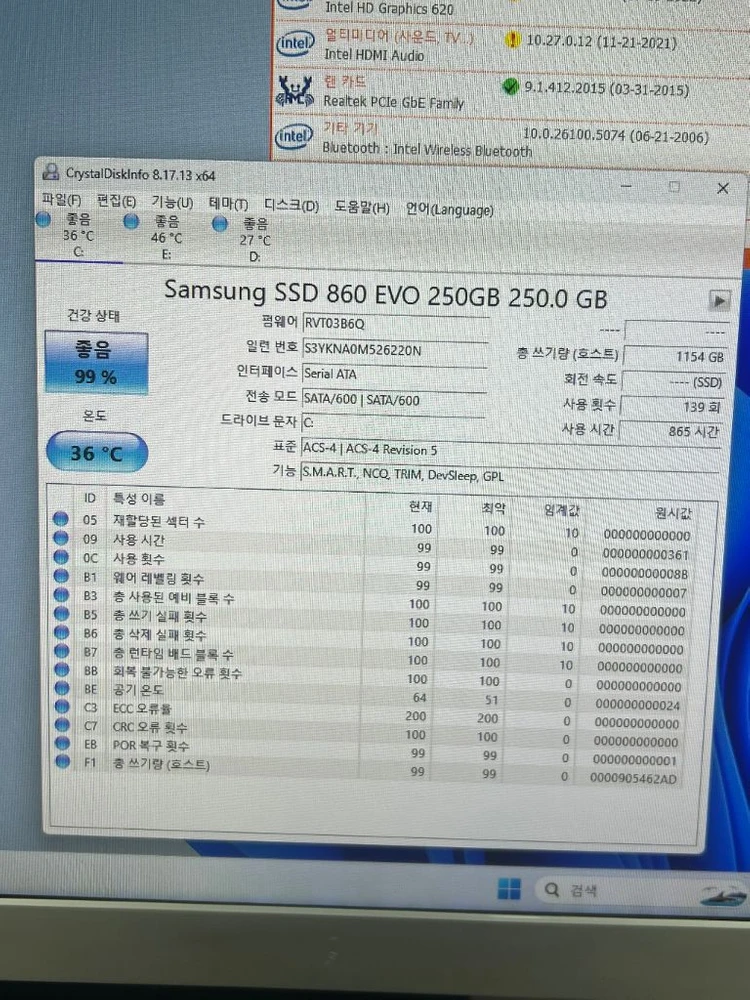
Task: Open the Windows Start button on taskbar
Action: 508,888
